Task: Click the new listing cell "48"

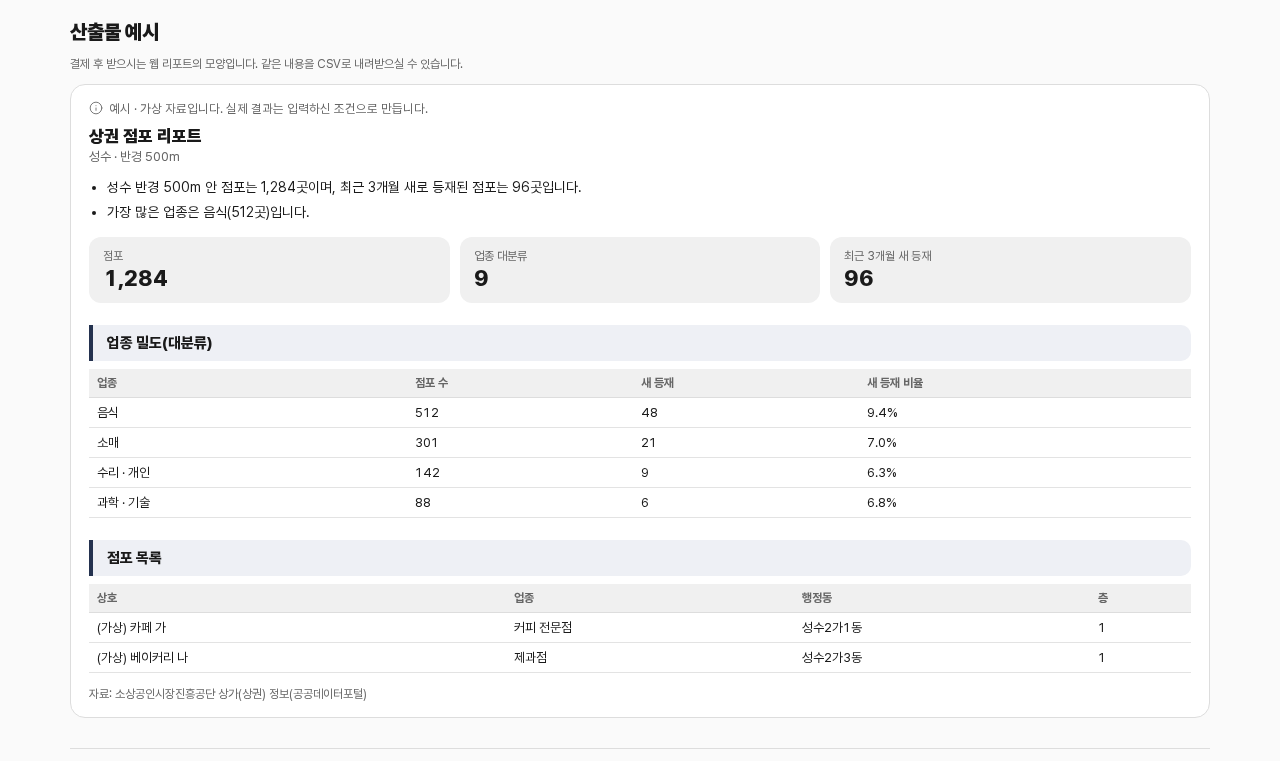Action: [x=649, y=413]
